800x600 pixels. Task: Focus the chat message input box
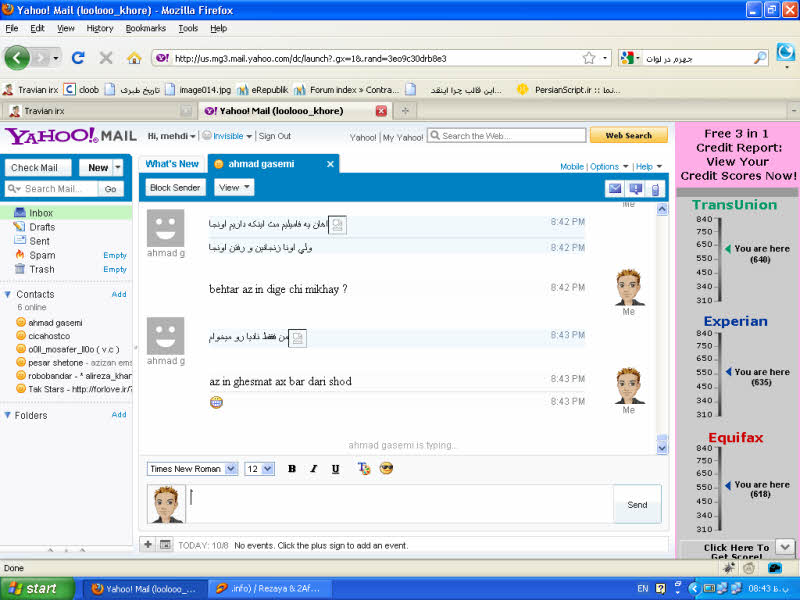click(399, 504)
